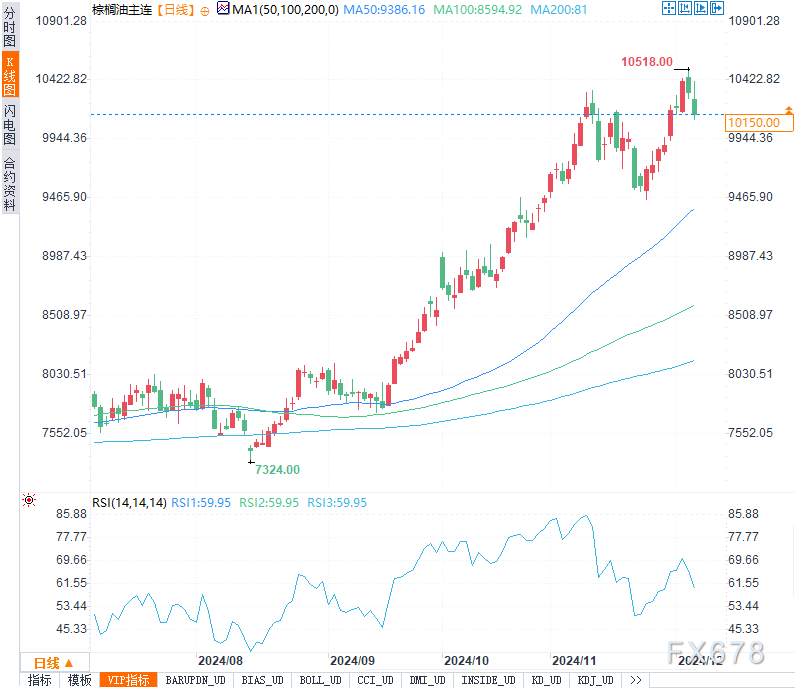Viewport: 795px width, 688px height.
Task: Click the 模板 button
Action: [x=79, y=680]
